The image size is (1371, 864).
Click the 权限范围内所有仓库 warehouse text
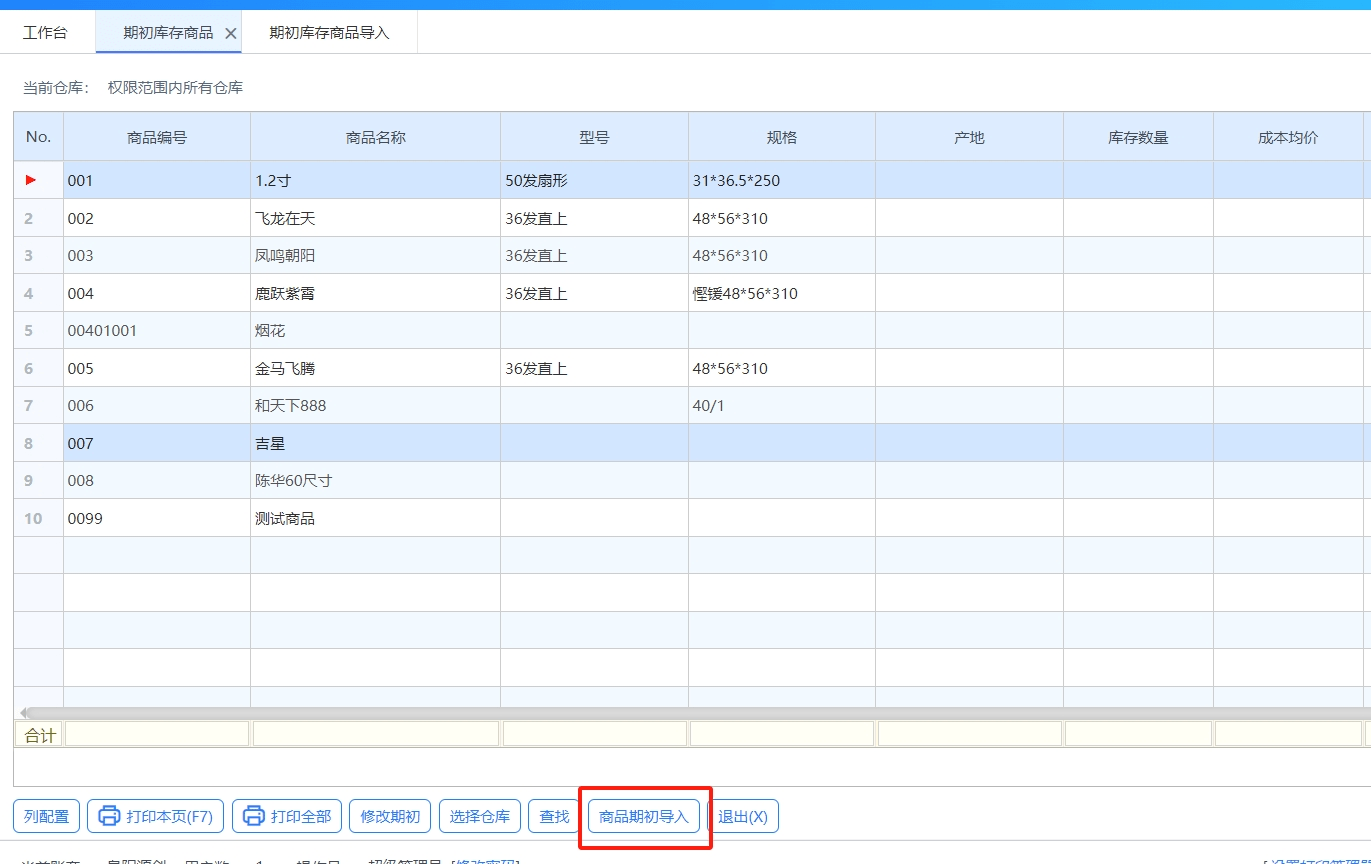tap(175, 88)
